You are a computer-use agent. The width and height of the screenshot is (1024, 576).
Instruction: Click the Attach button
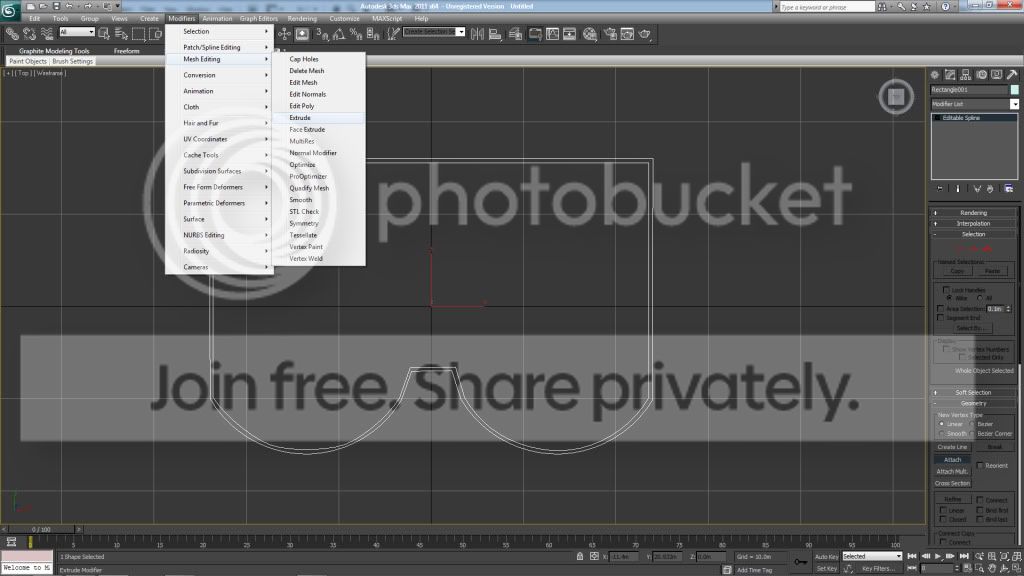tap(952, 460)
